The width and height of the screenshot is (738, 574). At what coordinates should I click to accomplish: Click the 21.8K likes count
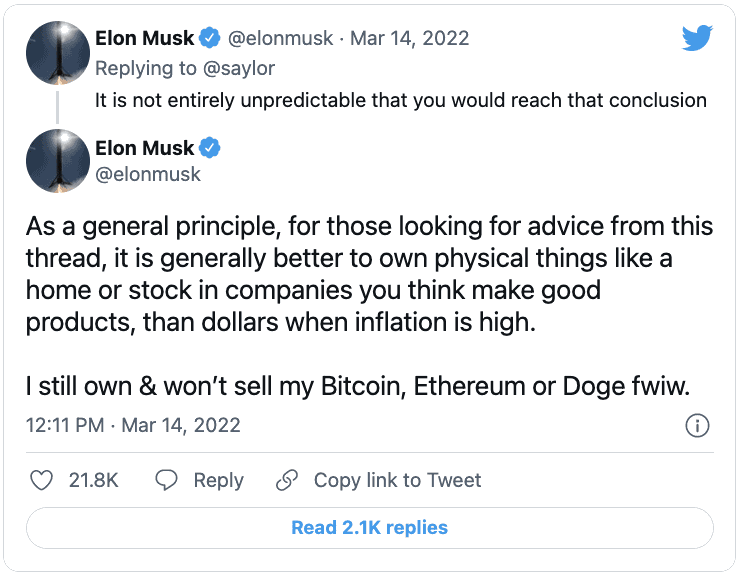point(94,480)
